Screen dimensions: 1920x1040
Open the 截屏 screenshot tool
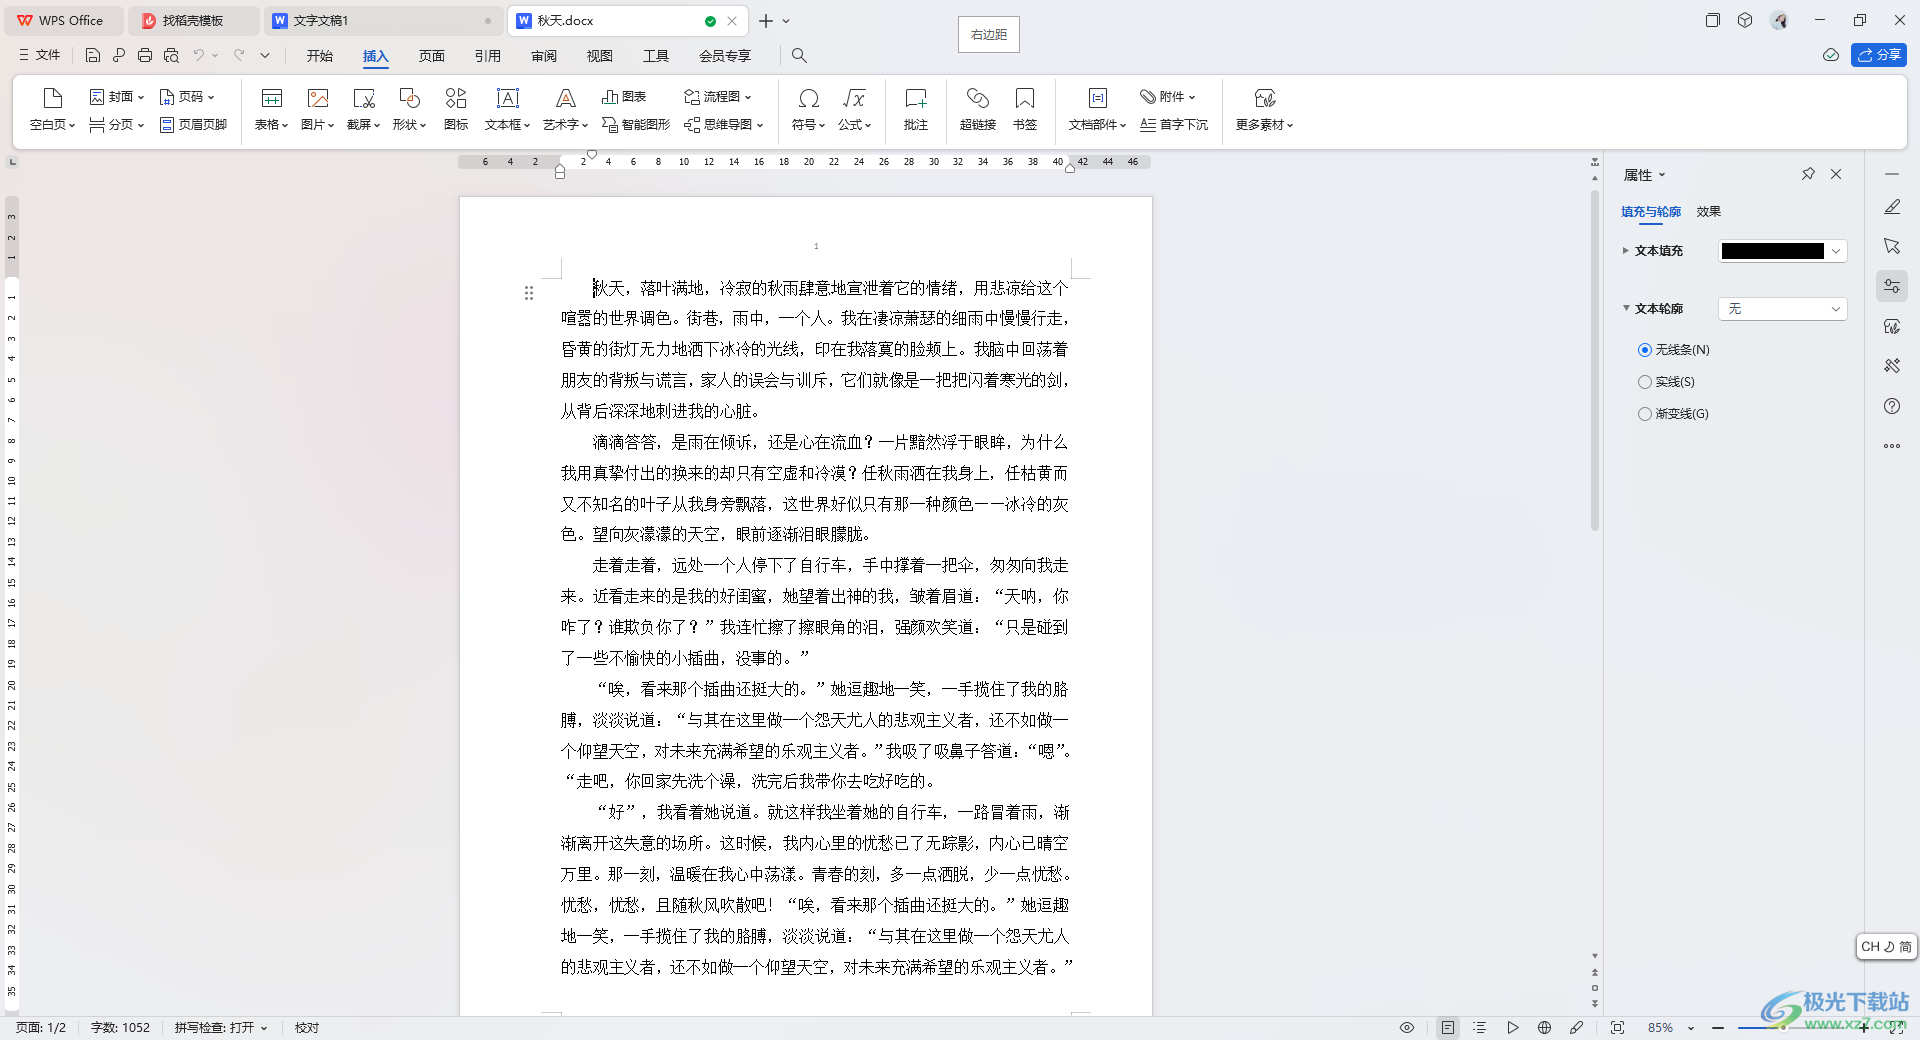363,109
